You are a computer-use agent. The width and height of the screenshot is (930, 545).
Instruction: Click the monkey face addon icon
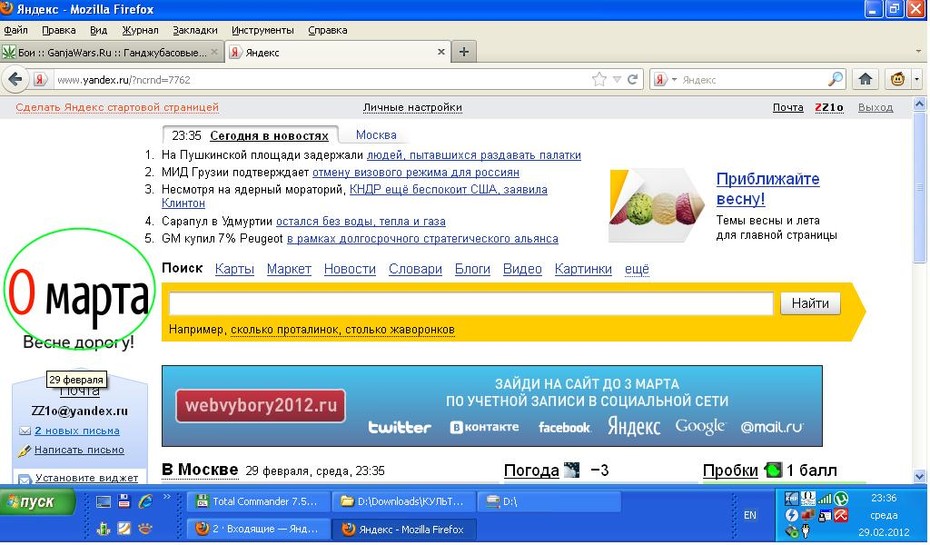[897, 79]
